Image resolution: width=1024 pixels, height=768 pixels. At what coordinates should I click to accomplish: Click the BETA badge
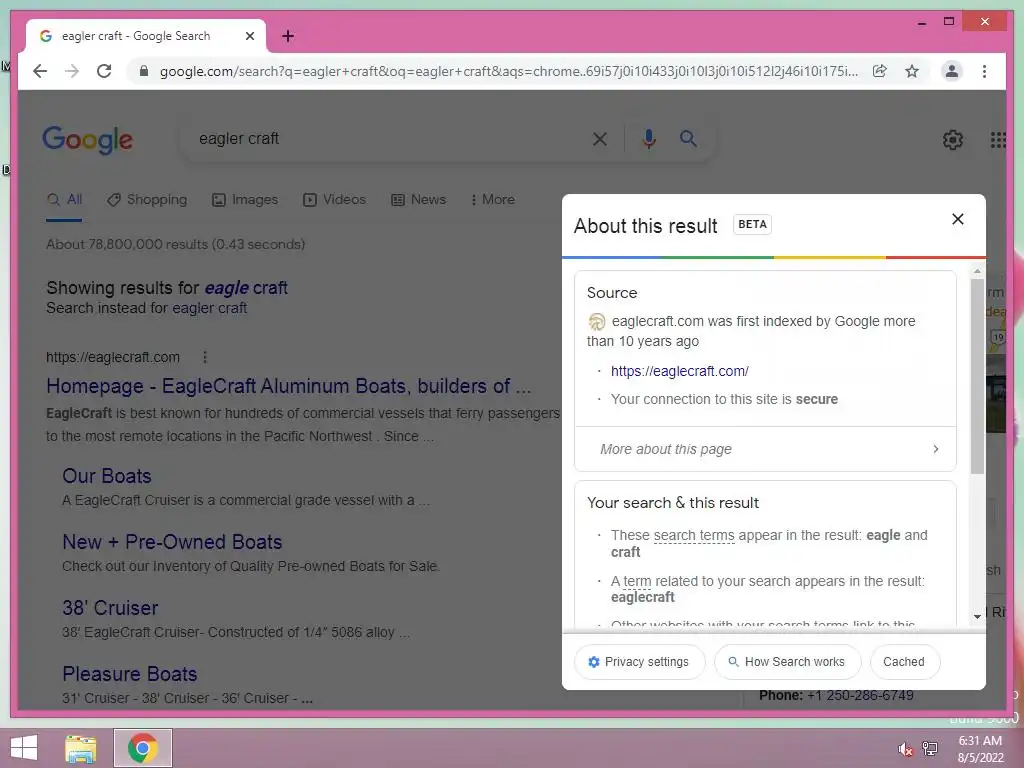pos(752,224)
